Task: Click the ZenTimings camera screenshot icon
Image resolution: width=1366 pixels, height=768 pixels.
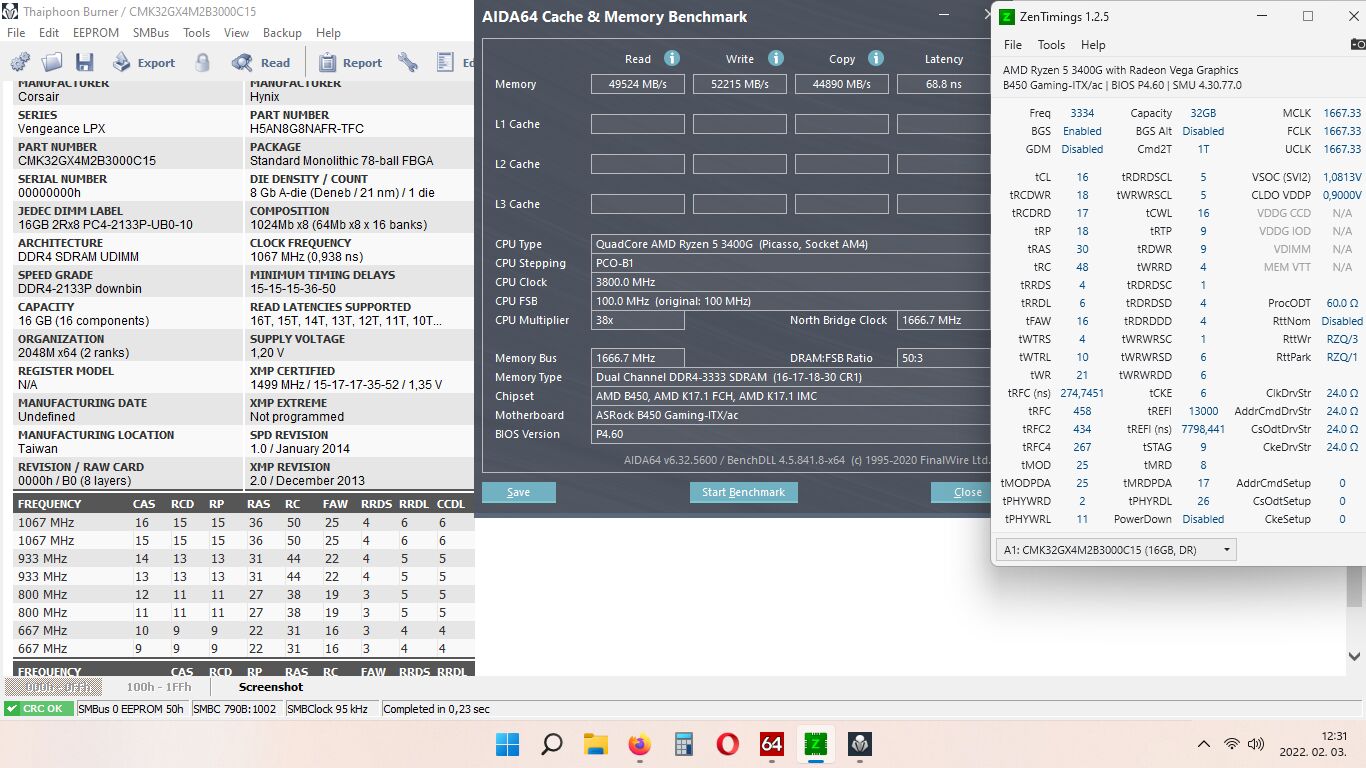Action: click(x=1357, y=44)
